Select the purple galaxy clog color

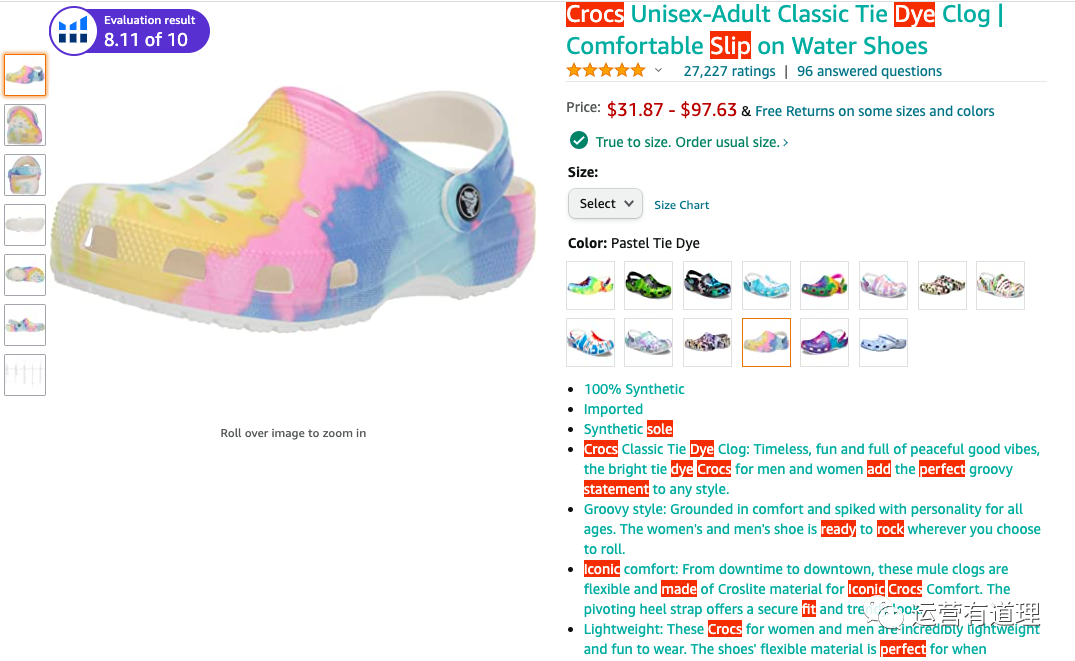click(x=825, y=342)
